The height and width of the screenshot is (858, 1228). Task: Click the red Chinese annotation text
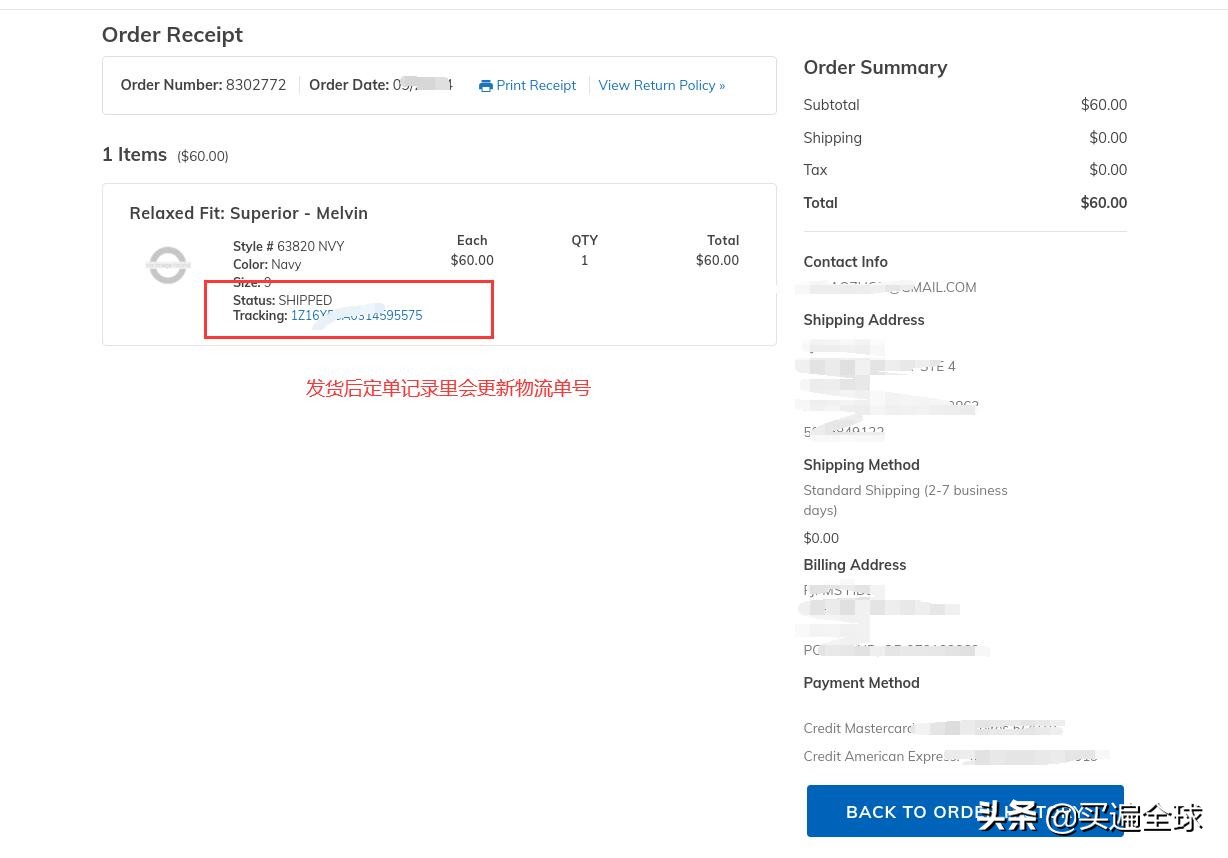coord(448,388)
